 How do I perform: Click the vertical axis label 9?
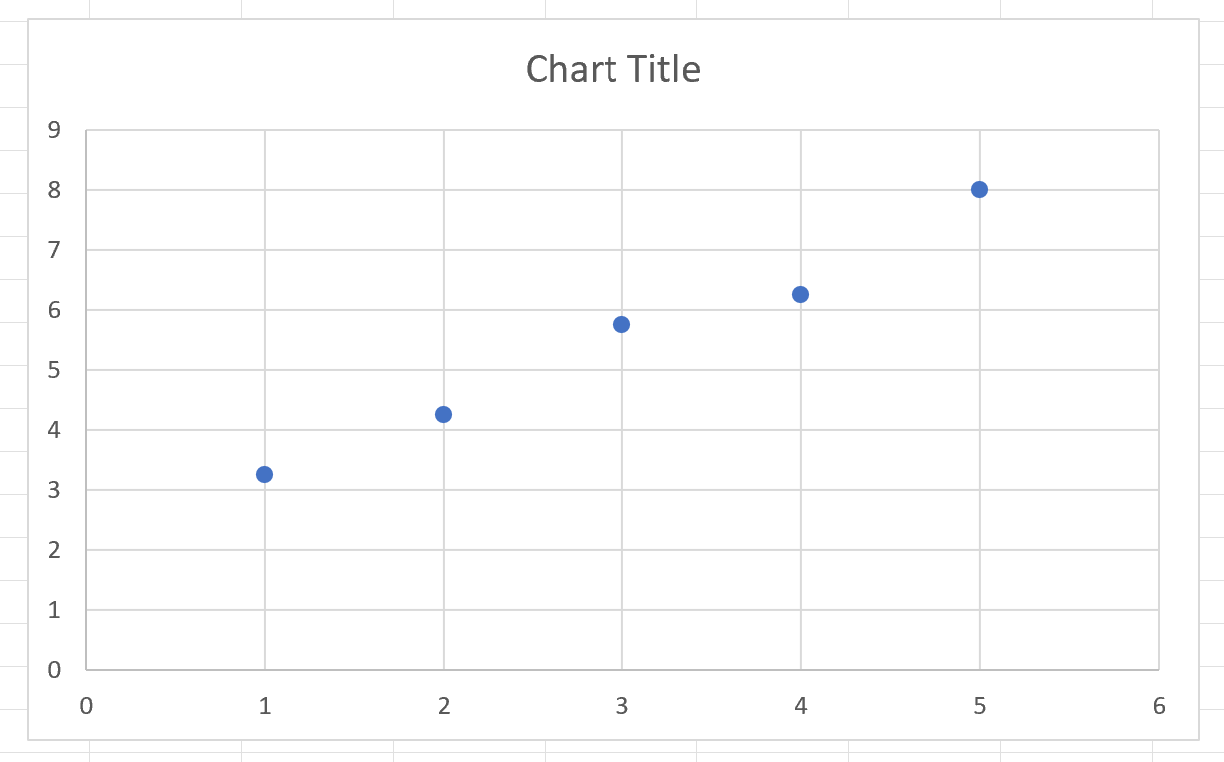pos(54,130)
